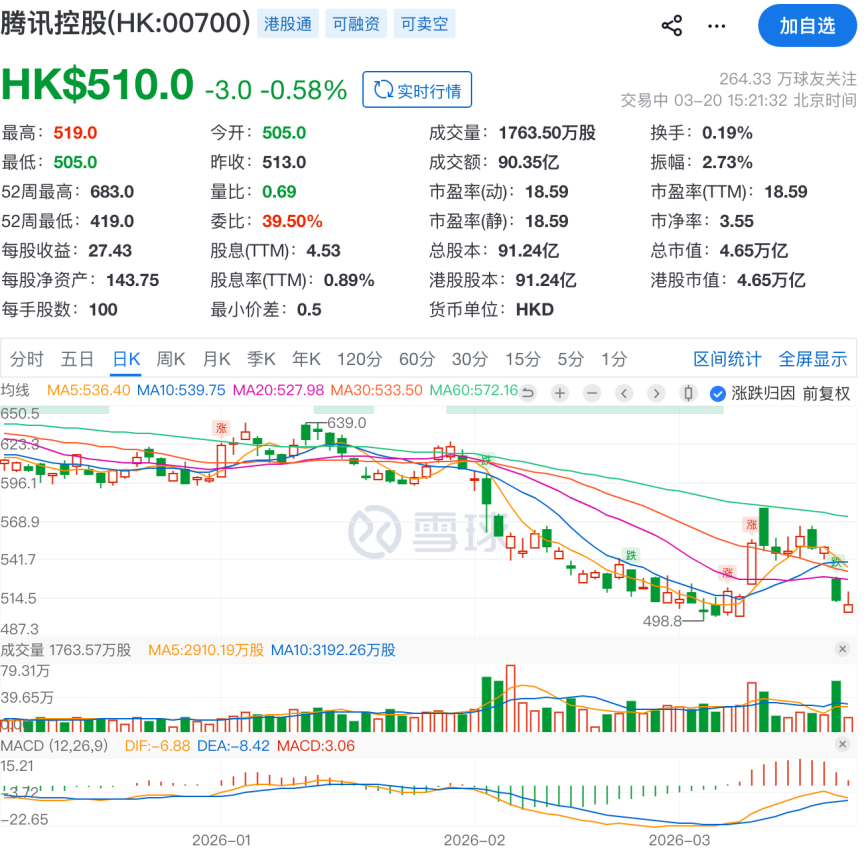Click the MA30:533.50 moving average label
The width and height of the screenshot is (866, 854).
377,390
